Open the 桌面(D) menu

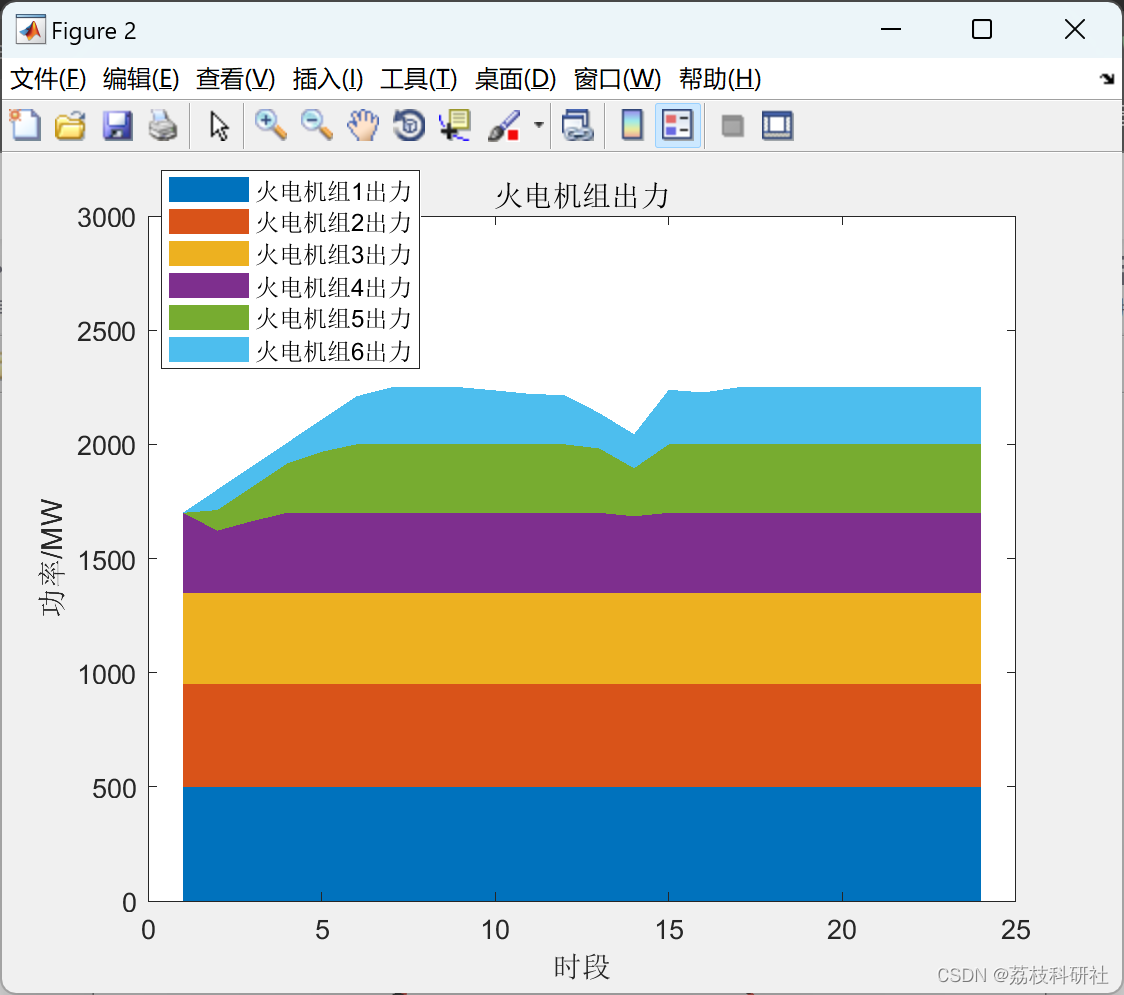pyautogui.click(x=515, y=79)
